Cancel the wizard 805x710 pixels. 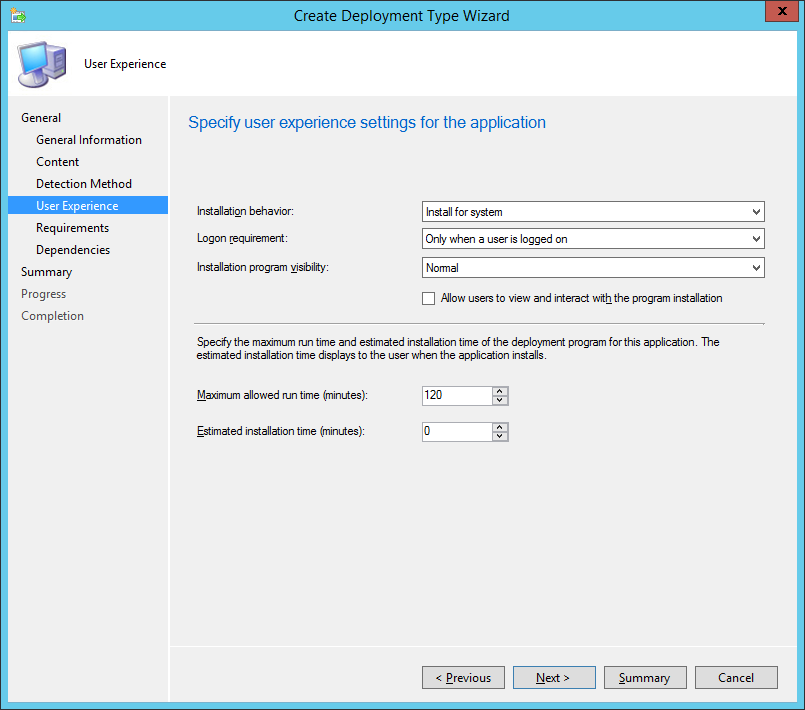[x=736, y=678]
